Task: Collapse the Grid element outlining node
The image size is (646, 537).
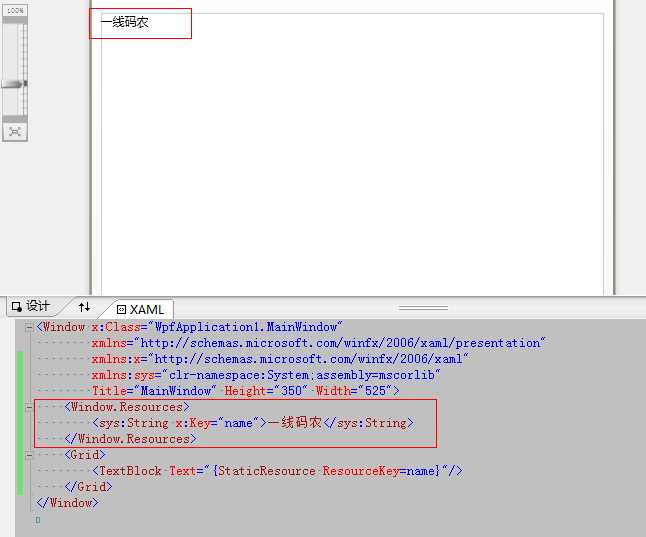Action: 29,455
